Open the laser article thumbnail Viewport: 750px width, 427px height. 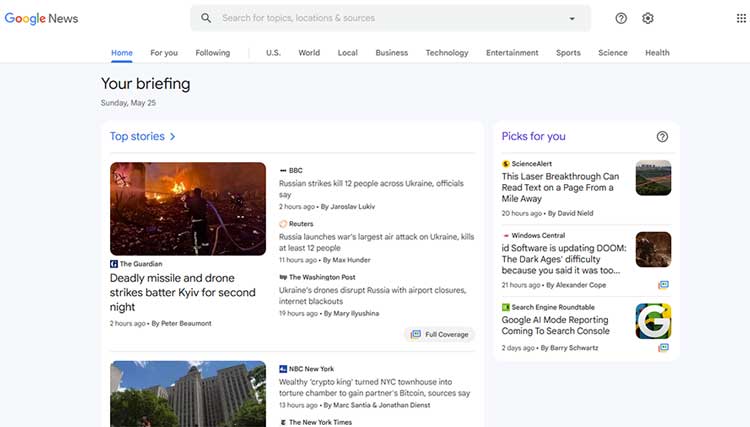[653, 177]
